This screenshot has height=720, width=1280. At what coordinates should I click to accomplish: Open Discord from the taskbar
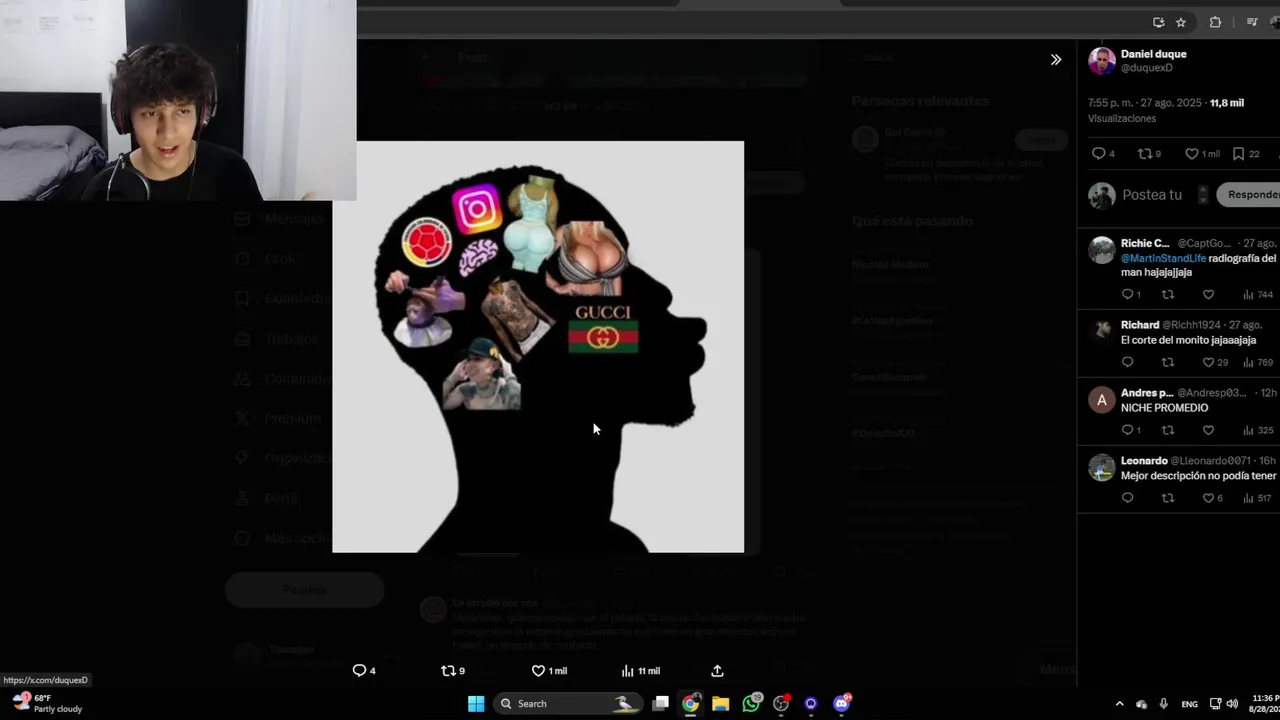[842, 703]
